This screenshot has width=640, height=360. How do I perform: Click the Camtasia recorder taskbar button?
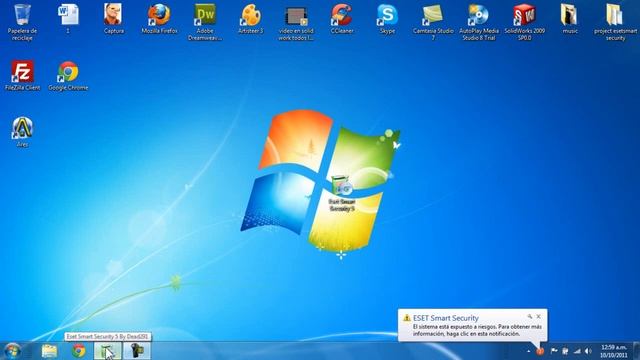(137, 351)
